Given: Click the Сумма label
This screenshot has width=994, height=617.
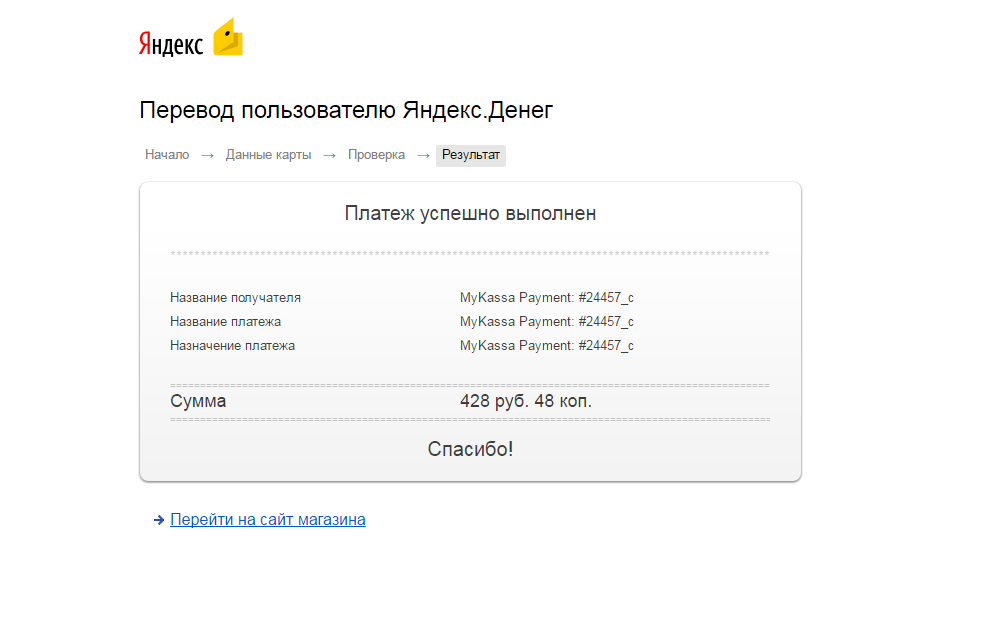Looking at the screenshot, I should [x=198, y=401].
